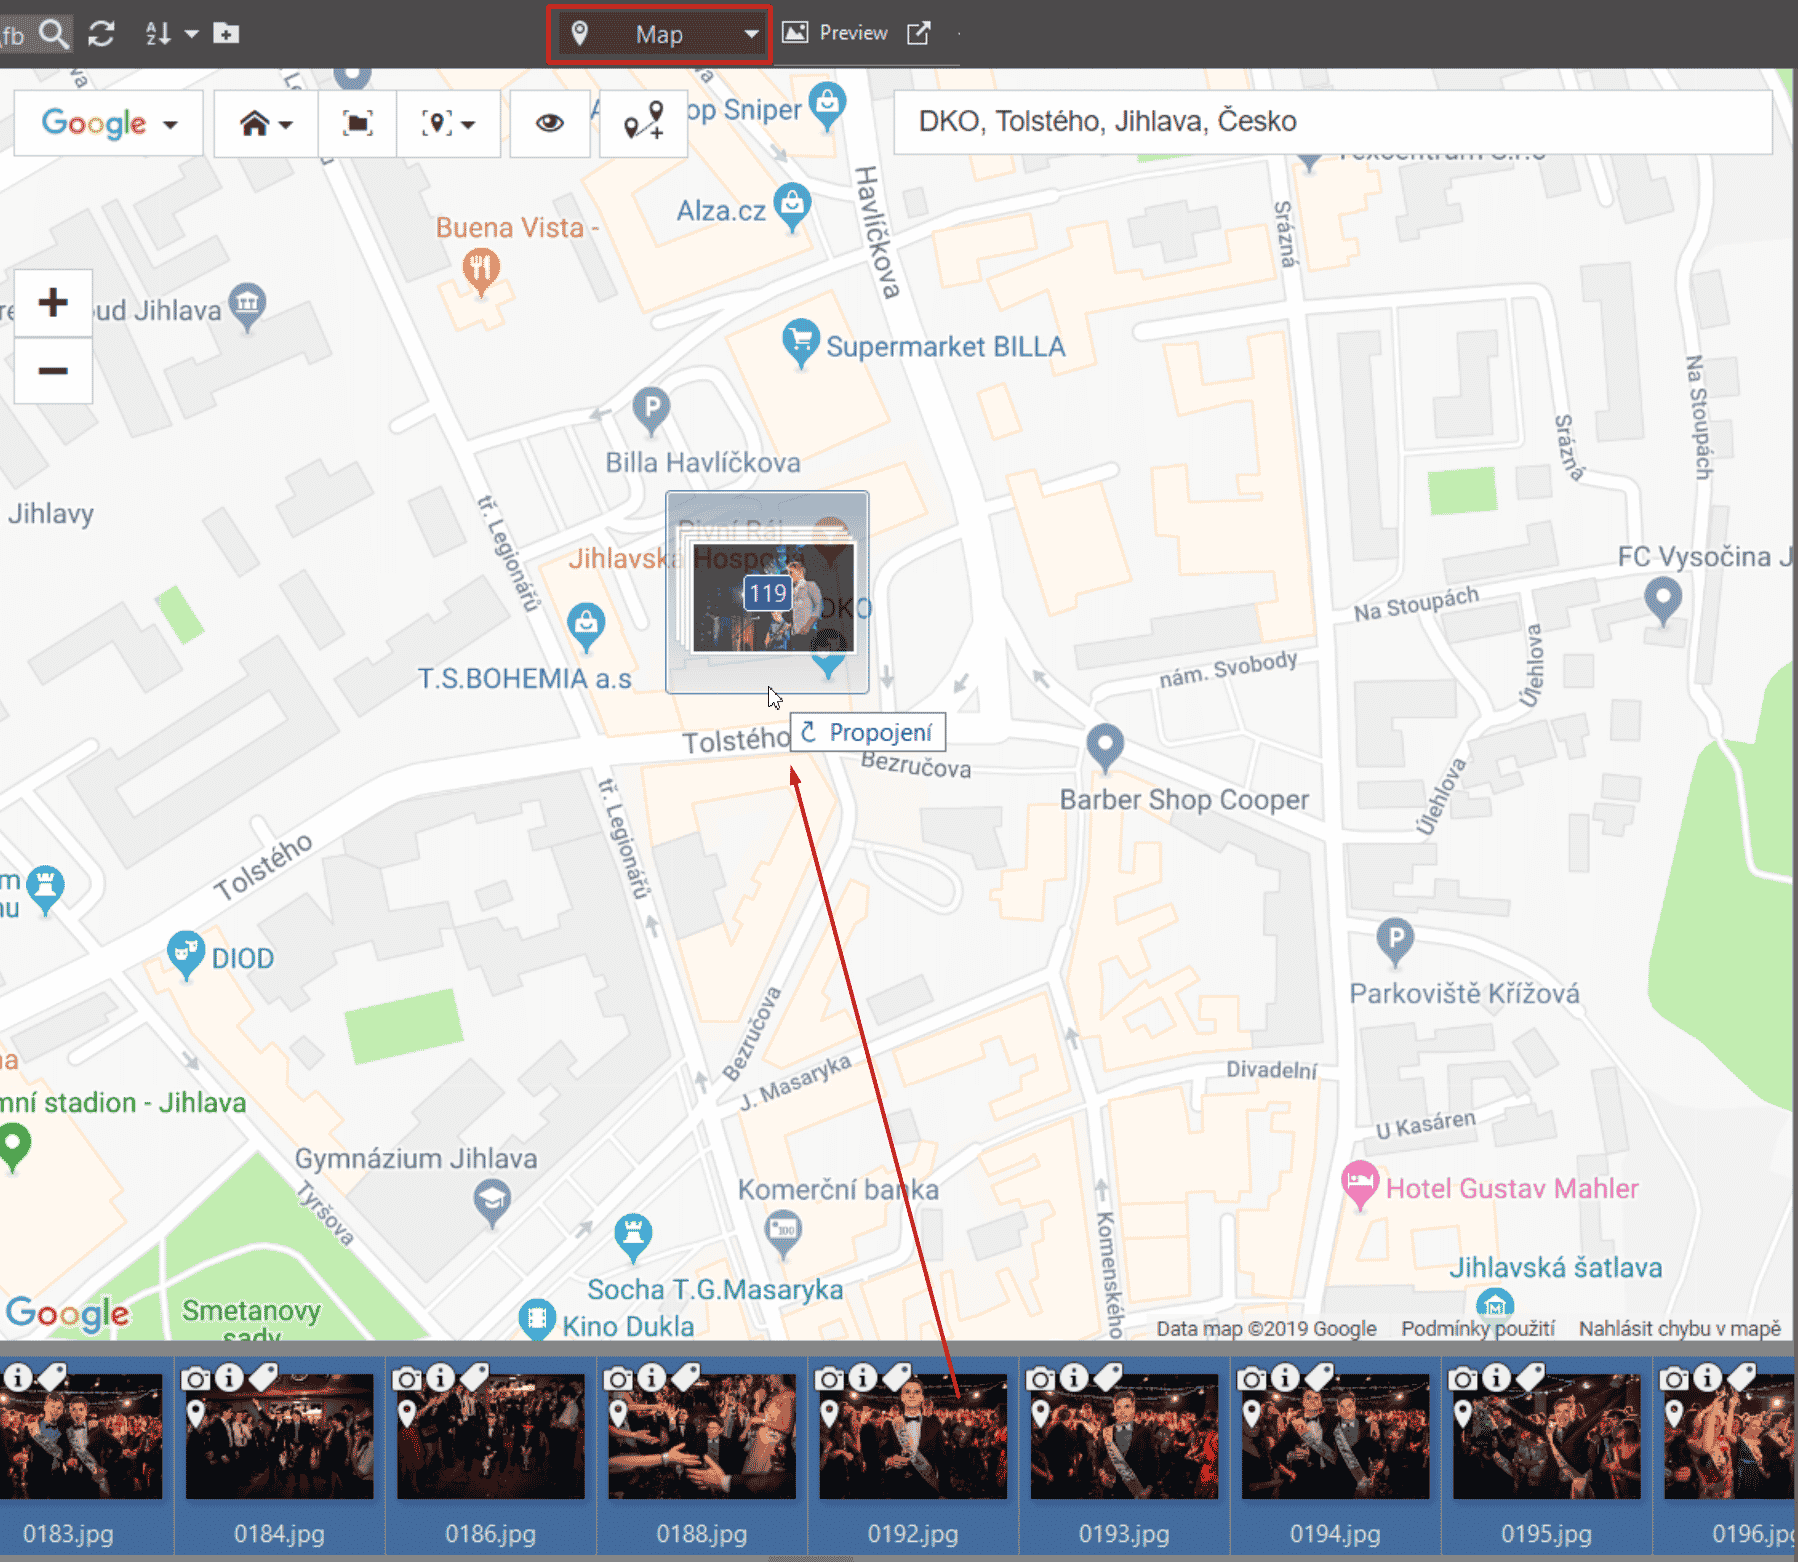
Task: Click the DIOD theater marker
Action: [x=185, y=955]
